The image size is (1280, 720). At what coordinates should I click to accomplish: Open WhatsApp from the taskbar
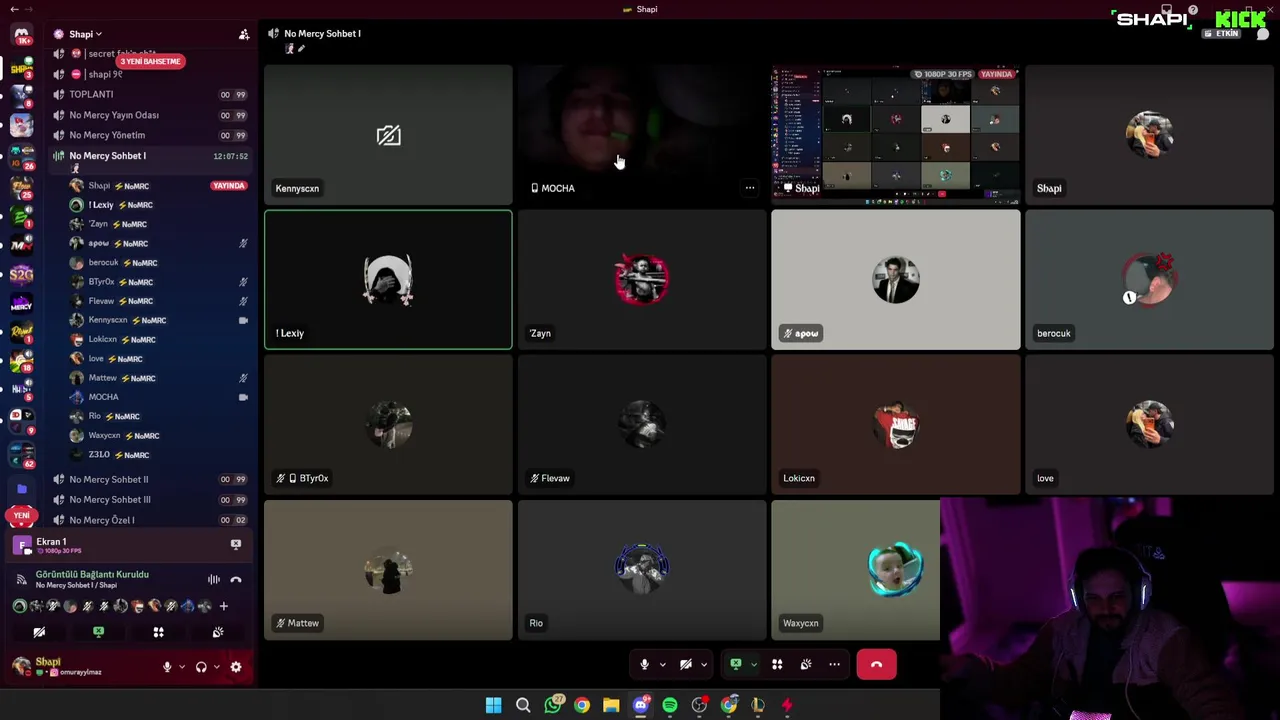[x=553, y=705]
